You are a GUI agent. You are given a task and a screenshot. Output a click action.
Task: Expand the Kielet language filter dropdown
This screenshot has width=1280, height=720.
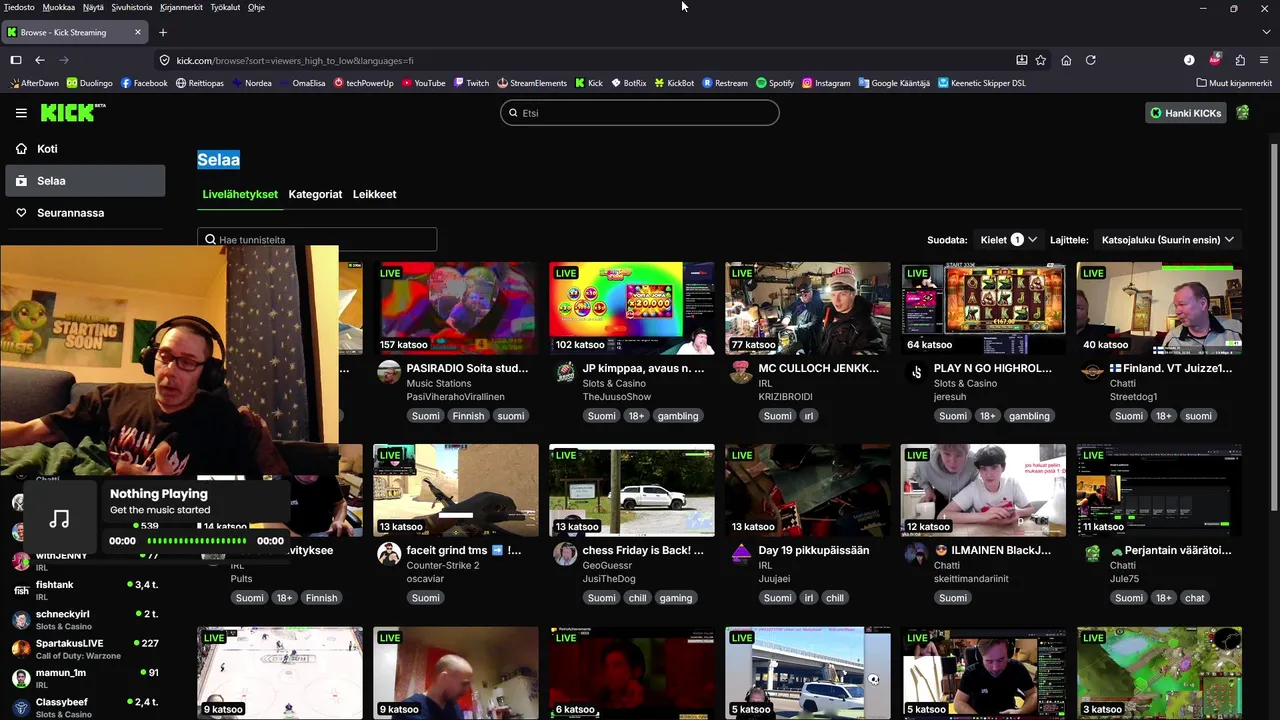point(1008,240)
